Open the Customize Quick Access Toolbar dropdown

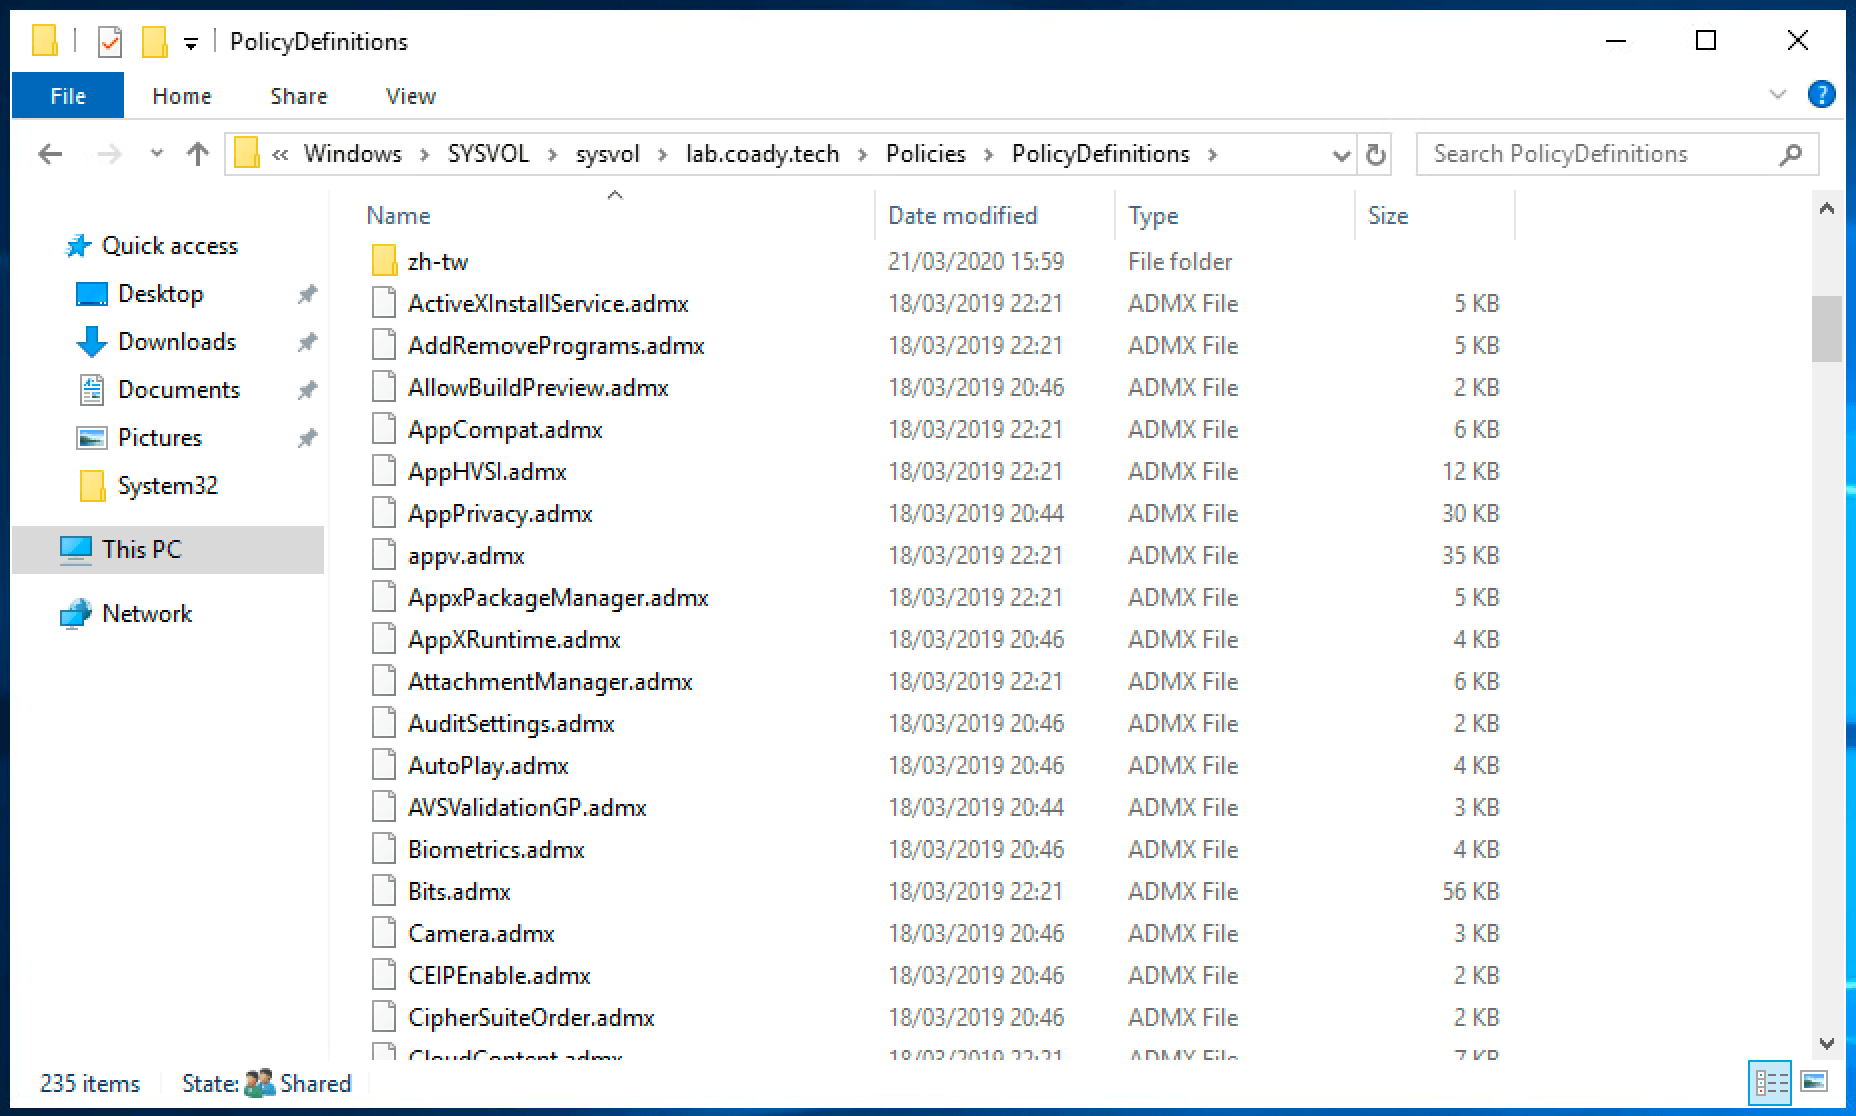[191, 43]
